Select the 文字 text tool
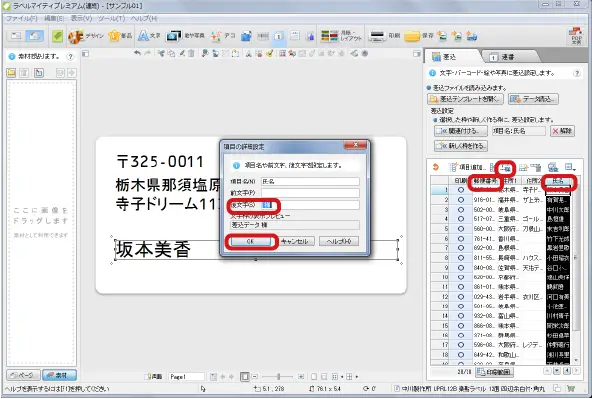The width and height of the screenshot is (592, 399). point(148,36)
